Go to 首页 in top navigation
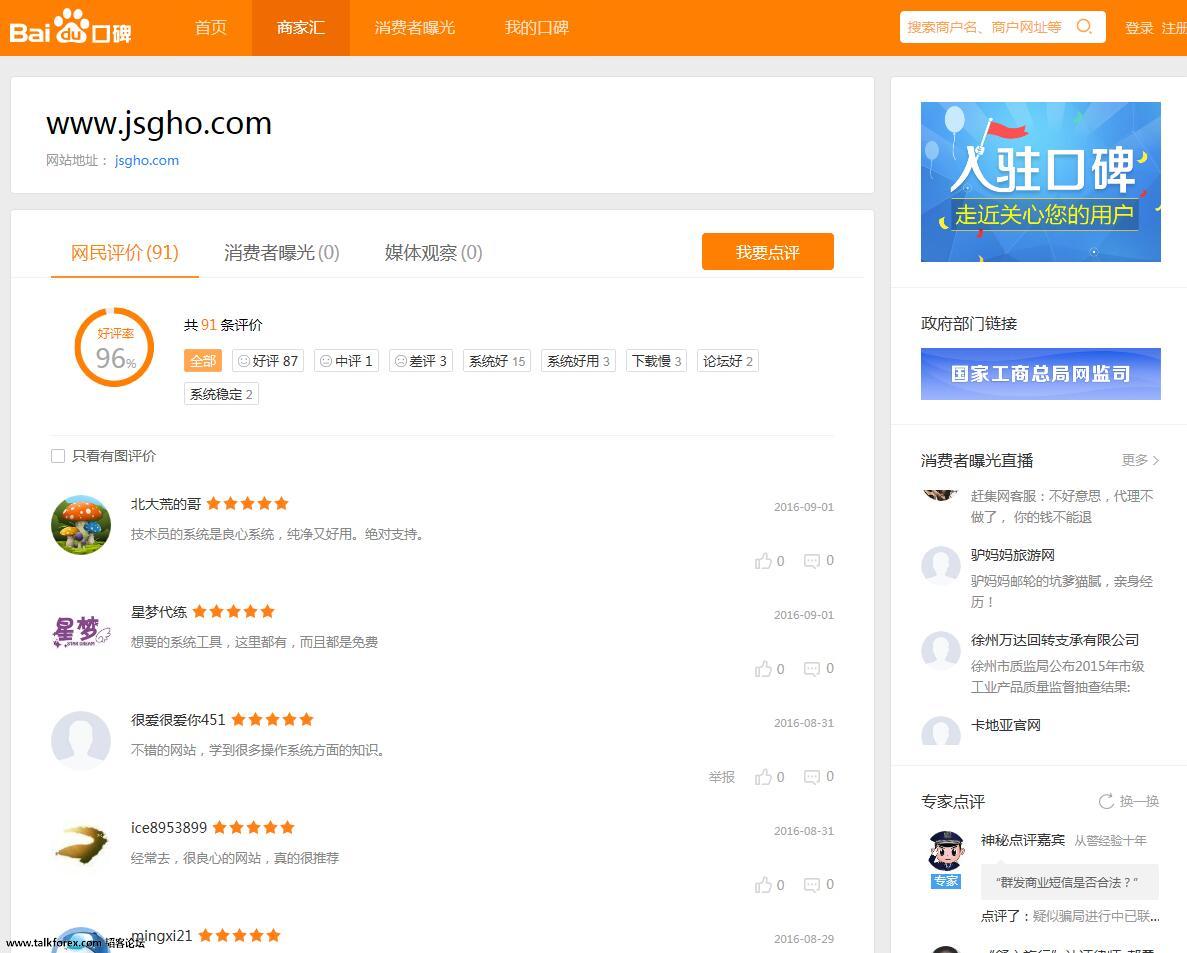The height and width of the screenshot is (953, 1187). click(x=210, y=27)
